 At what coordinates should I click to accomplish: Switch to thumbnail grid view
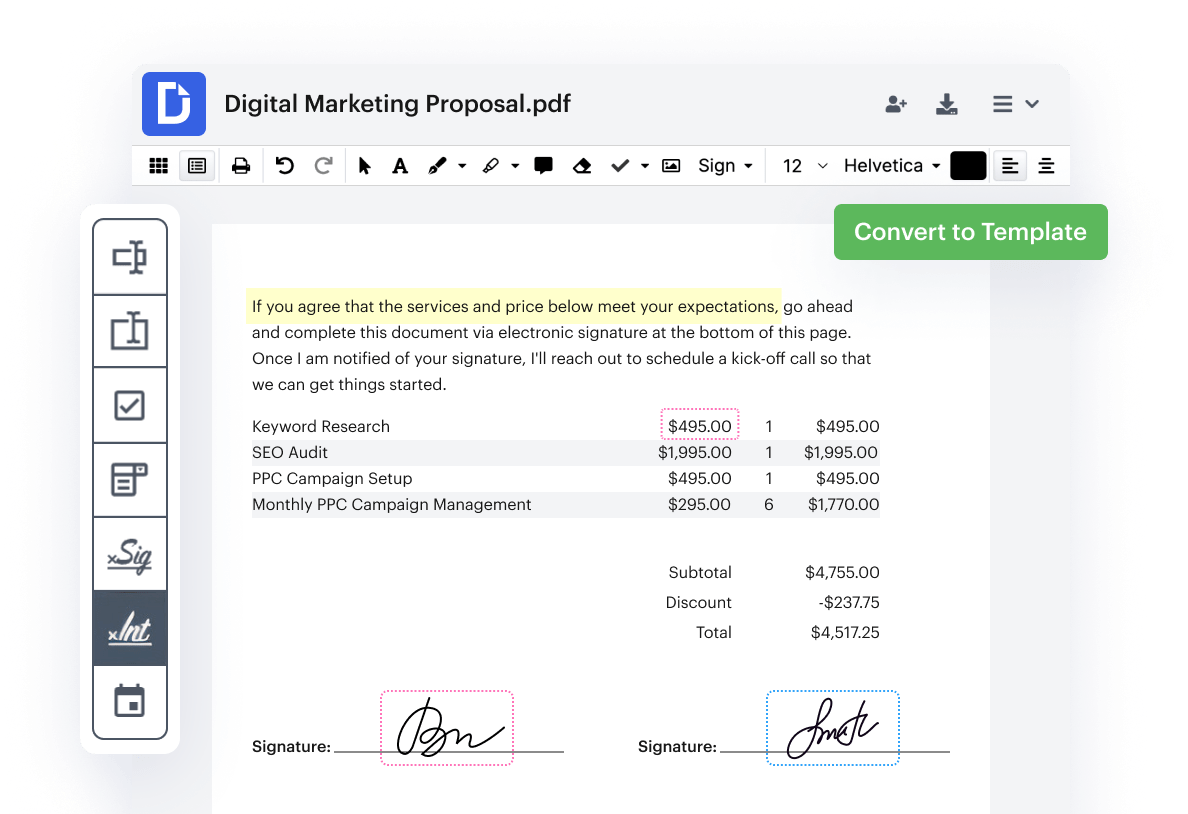coord(158,166)
